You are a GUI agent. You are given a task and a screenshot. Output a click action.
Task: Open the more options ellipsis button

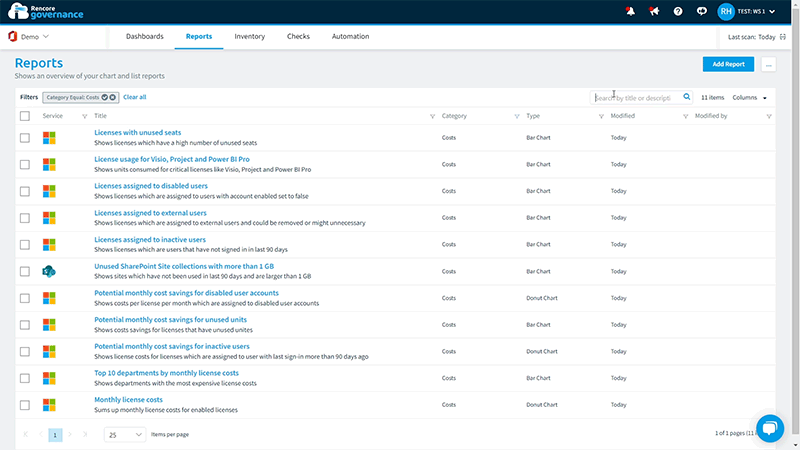768,64
